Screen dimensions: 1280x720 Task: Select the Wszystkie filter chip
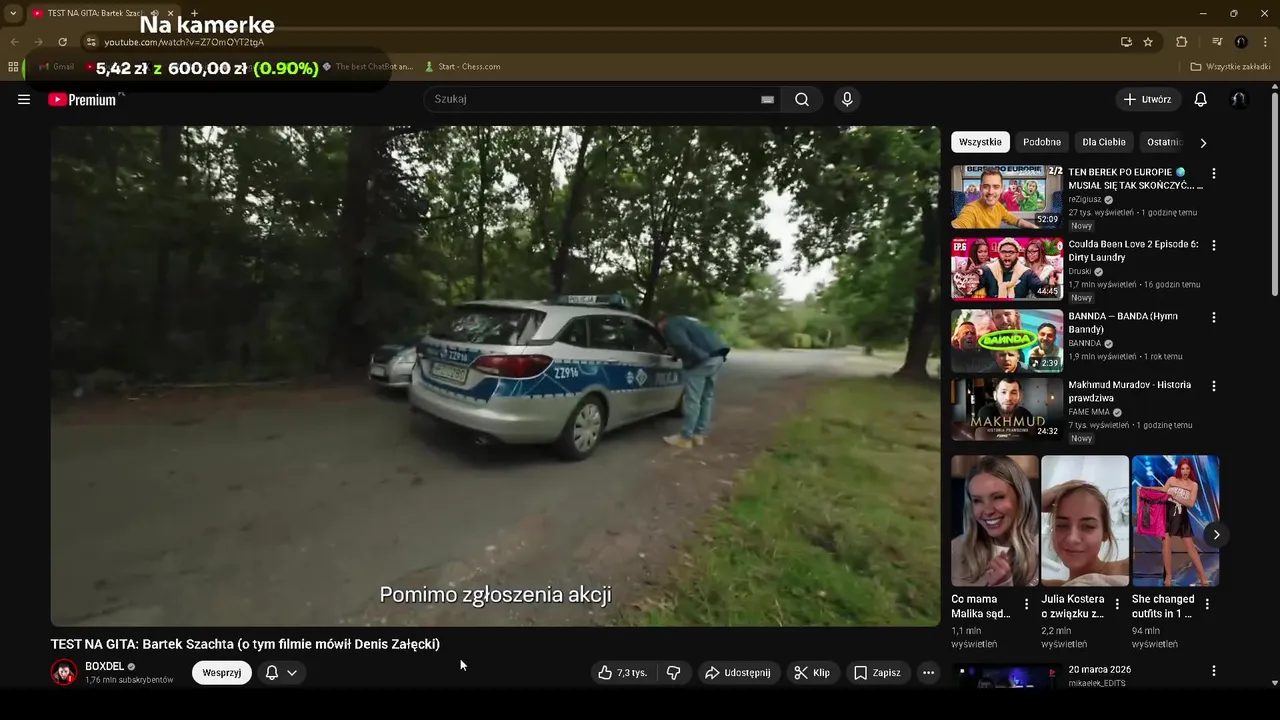tap(980, 142)
